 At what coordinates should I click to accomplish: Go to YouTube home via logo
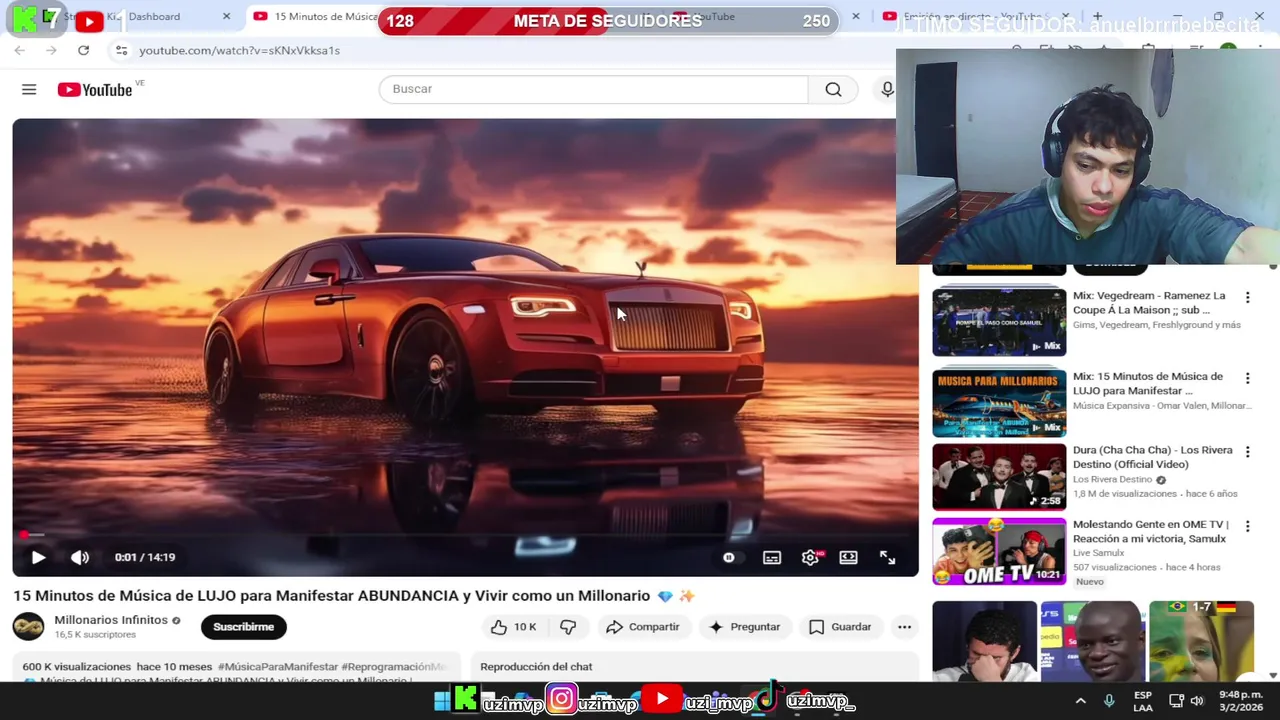(94, 89)
